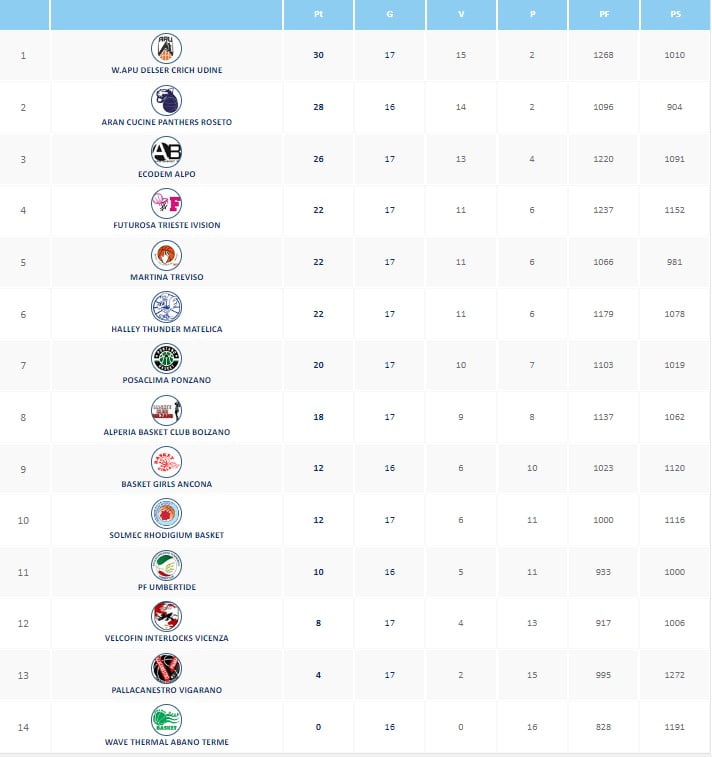Viewport: 712px width, 757px height.
Task: Open the Futurosa Trieste iVision logo
Action: click(x=167, y=204)
